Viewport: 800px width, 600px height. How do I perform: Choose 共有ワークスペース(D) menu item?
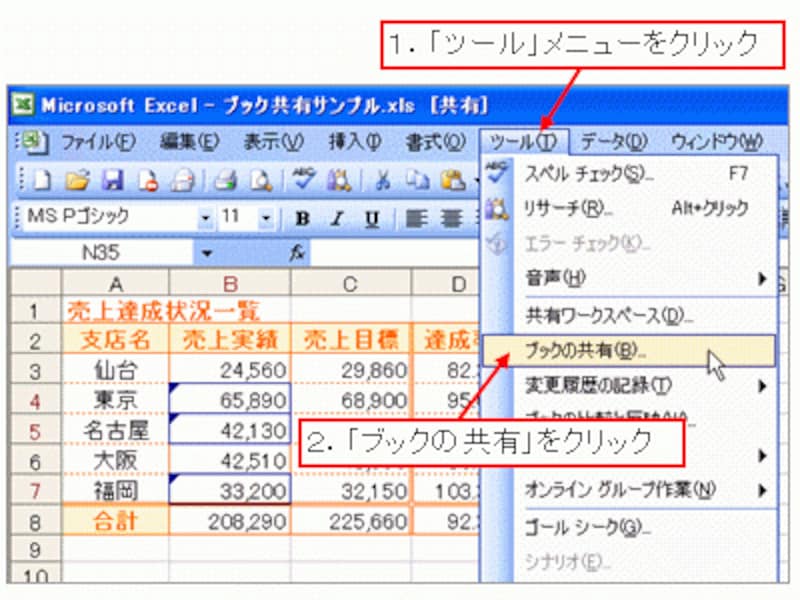pyautogui.click(x=629, y=316)
